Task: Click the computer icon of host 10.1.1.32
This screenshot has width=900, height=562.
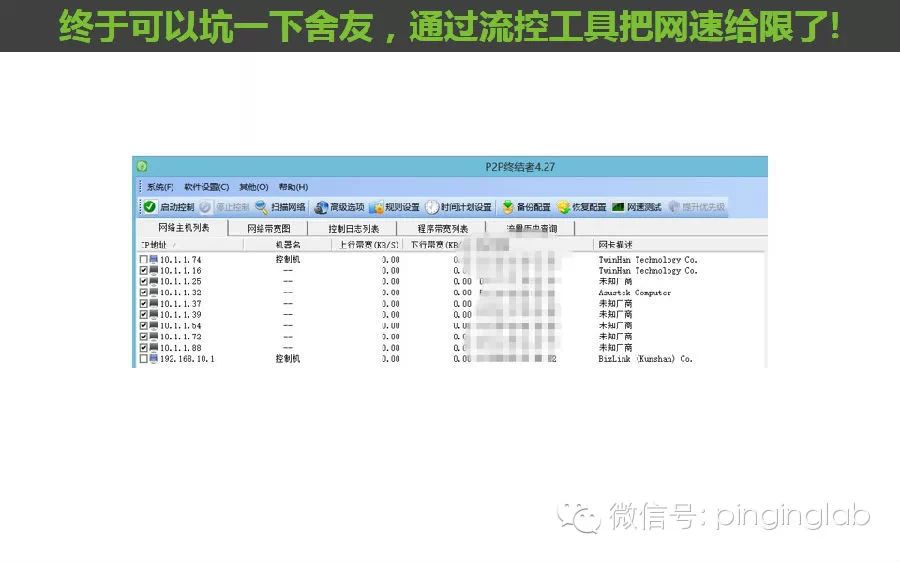Action: [153, 292]
